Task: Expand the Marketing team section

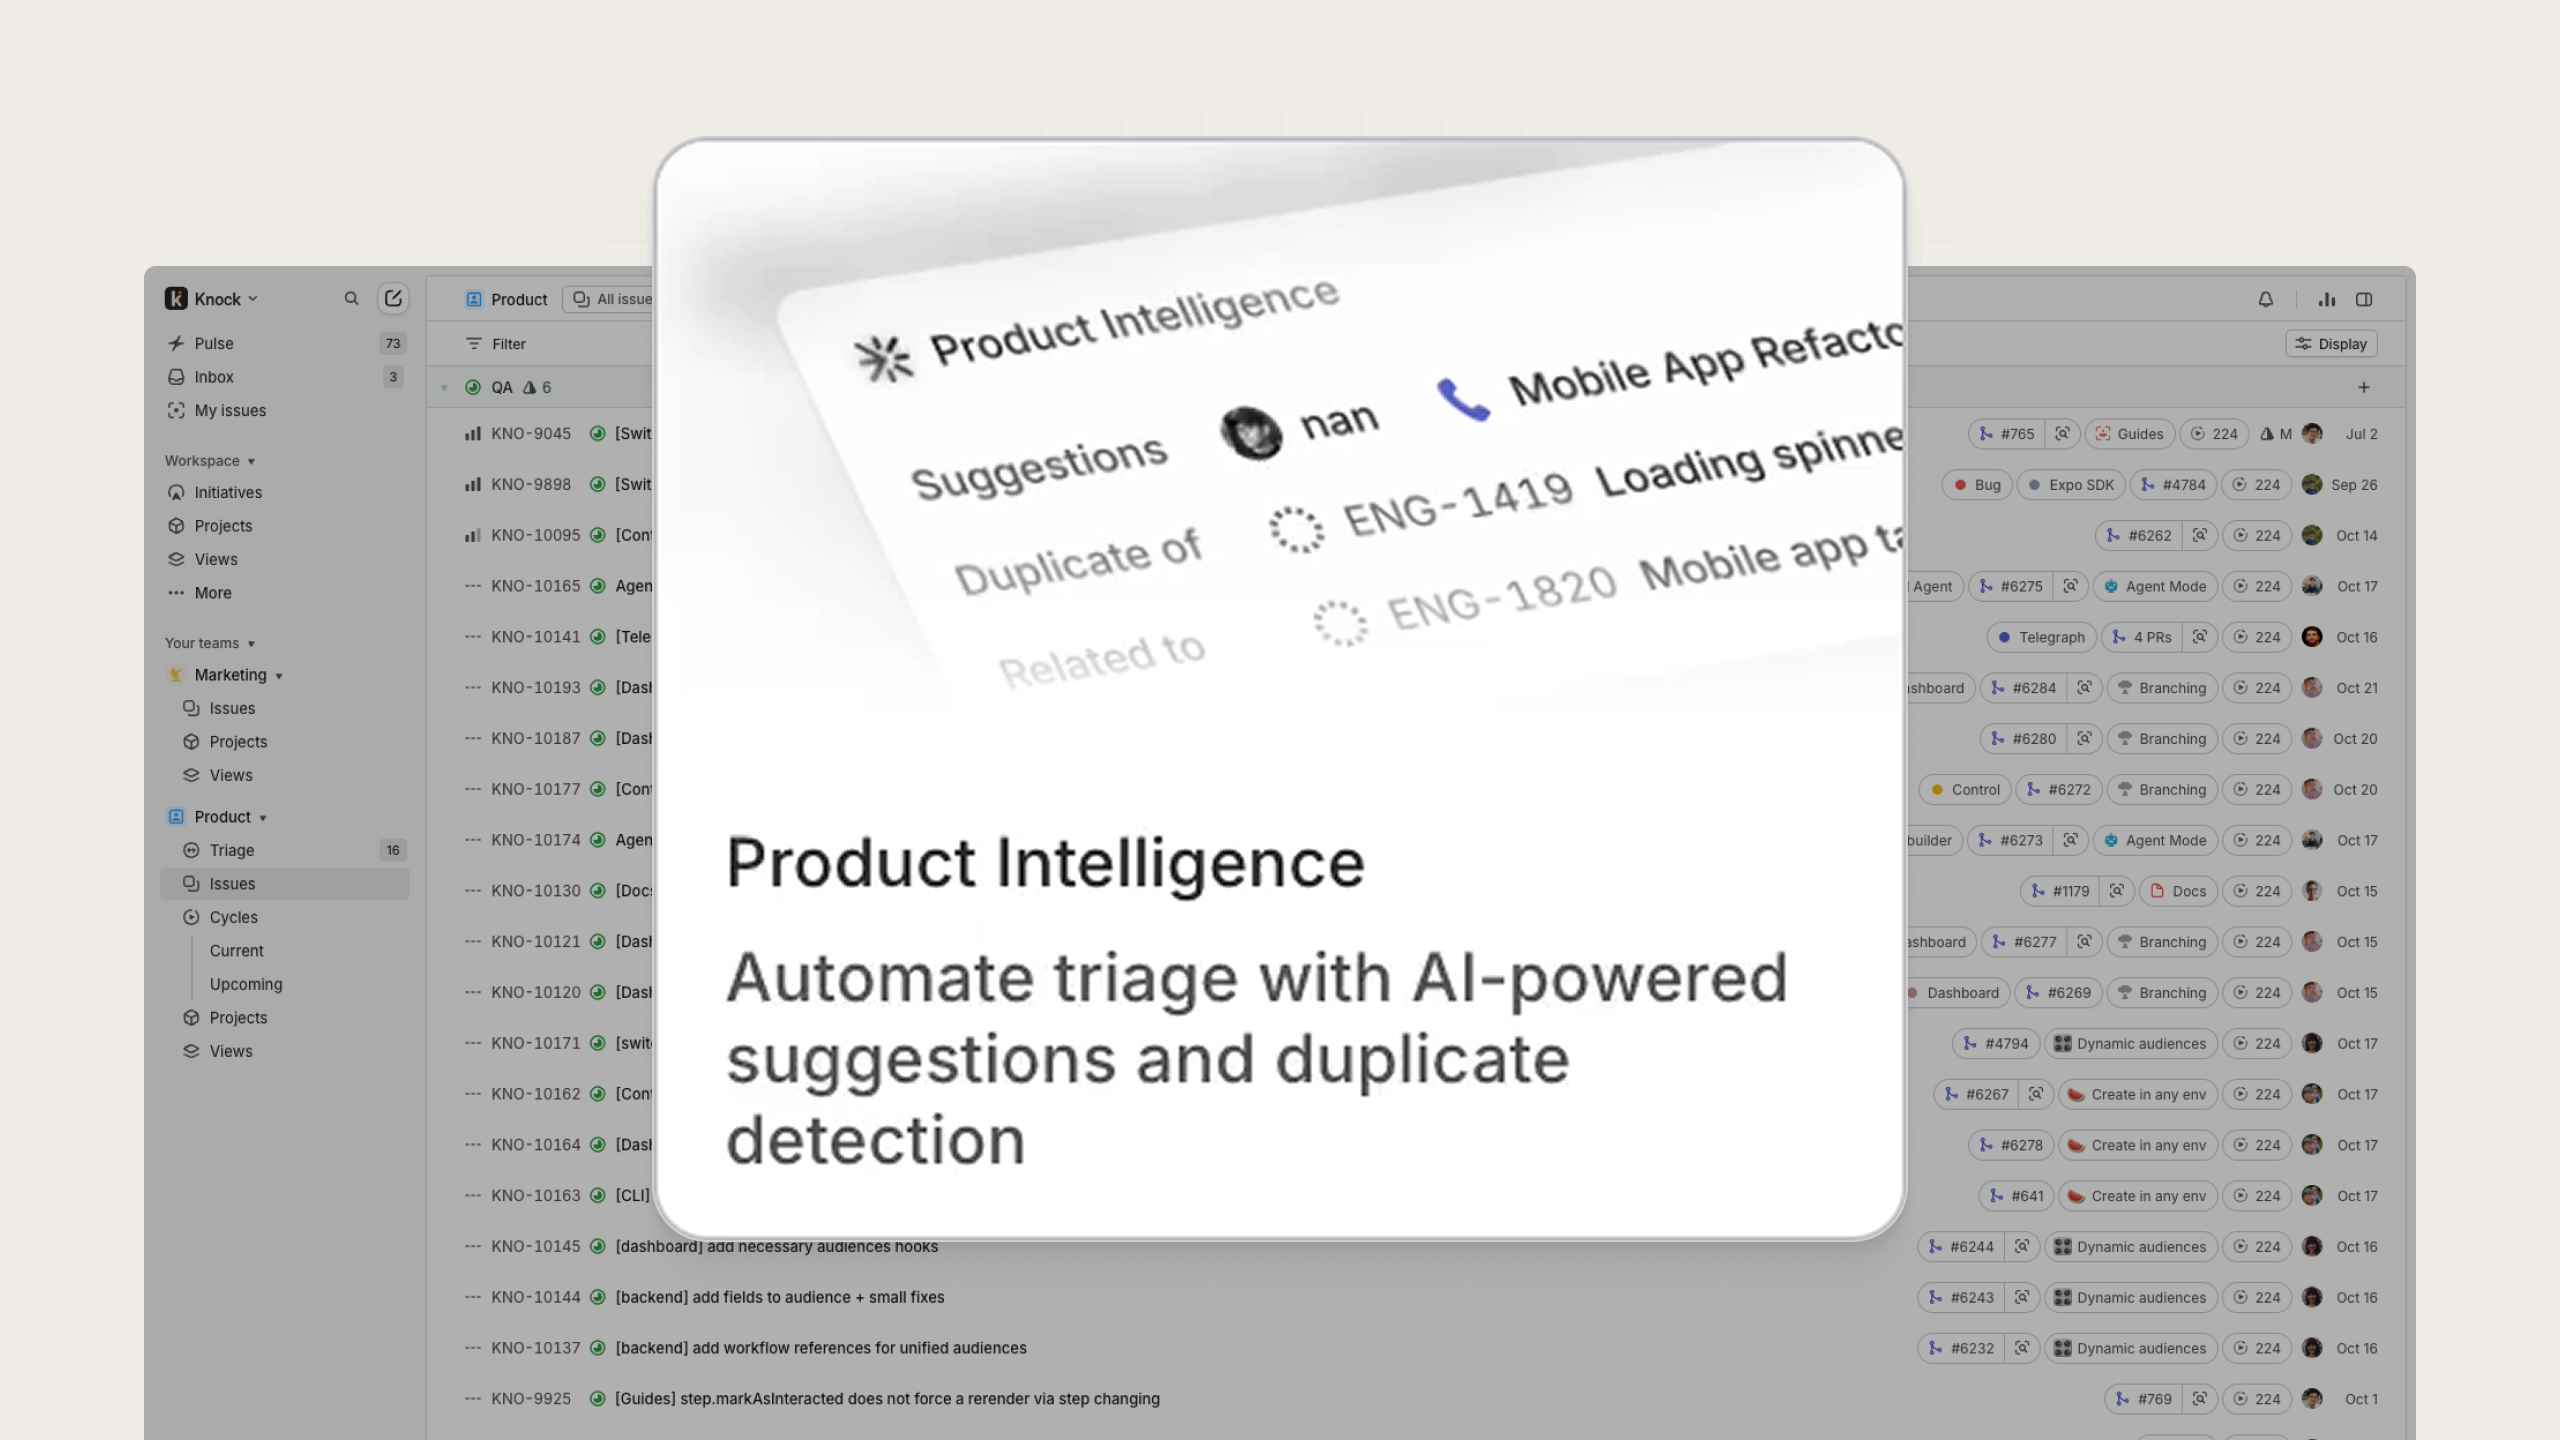Action: (x=277, y=674)
